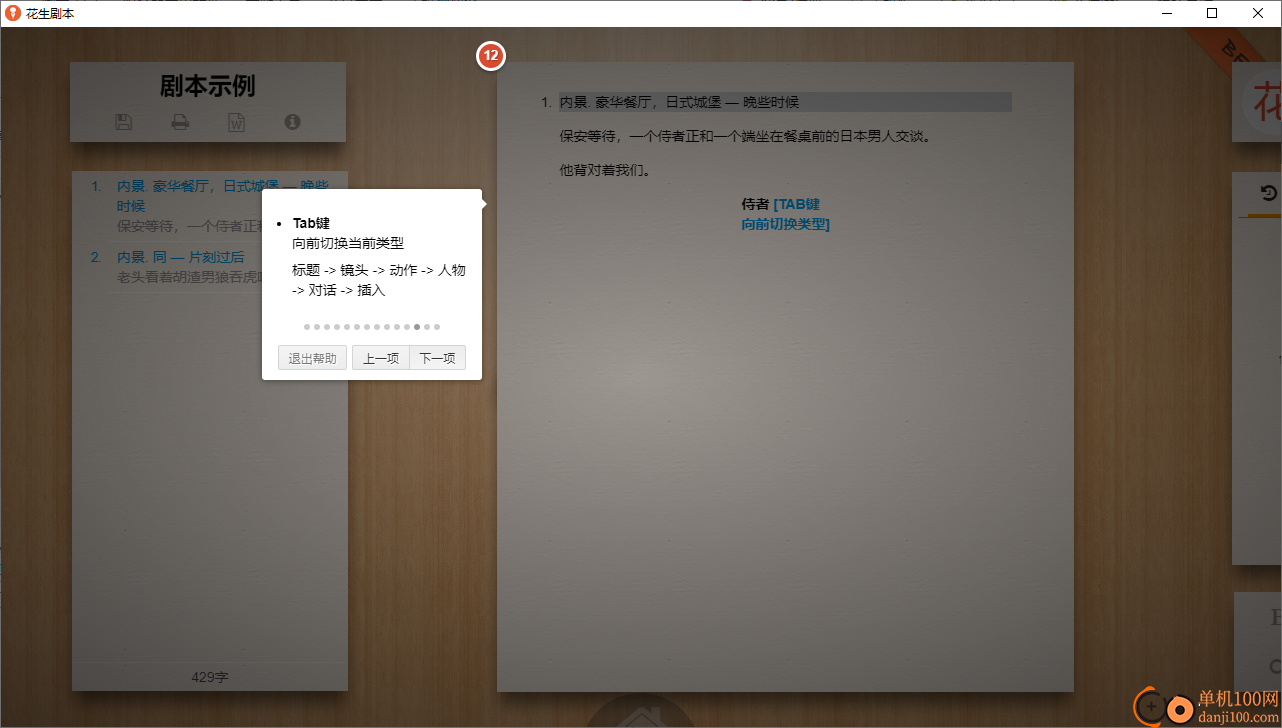Screen dimensions: 1282x728
Task: Click the blue [TAB键 向前切换类型] hint text
Action: click(x=786, y=214)
